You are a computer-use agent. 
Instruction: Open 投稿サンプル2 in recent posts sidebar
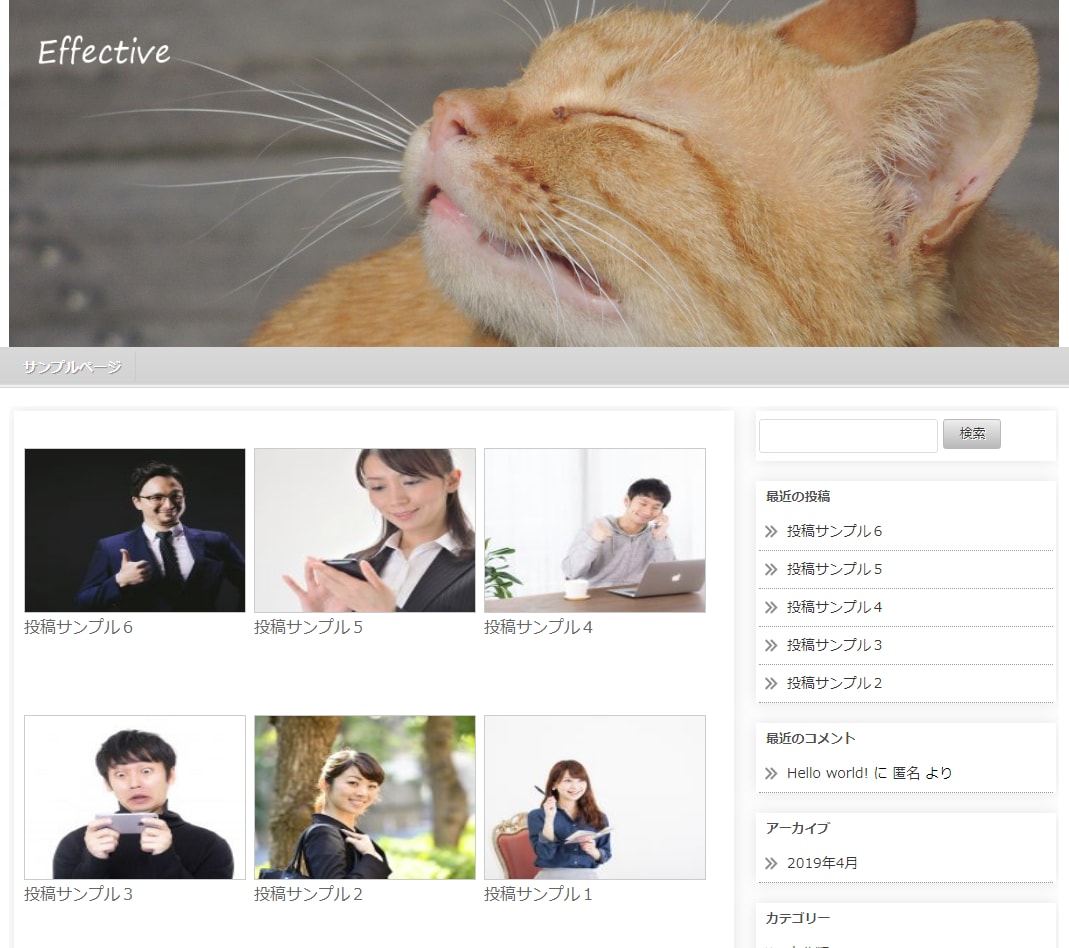tap(834, 683)
